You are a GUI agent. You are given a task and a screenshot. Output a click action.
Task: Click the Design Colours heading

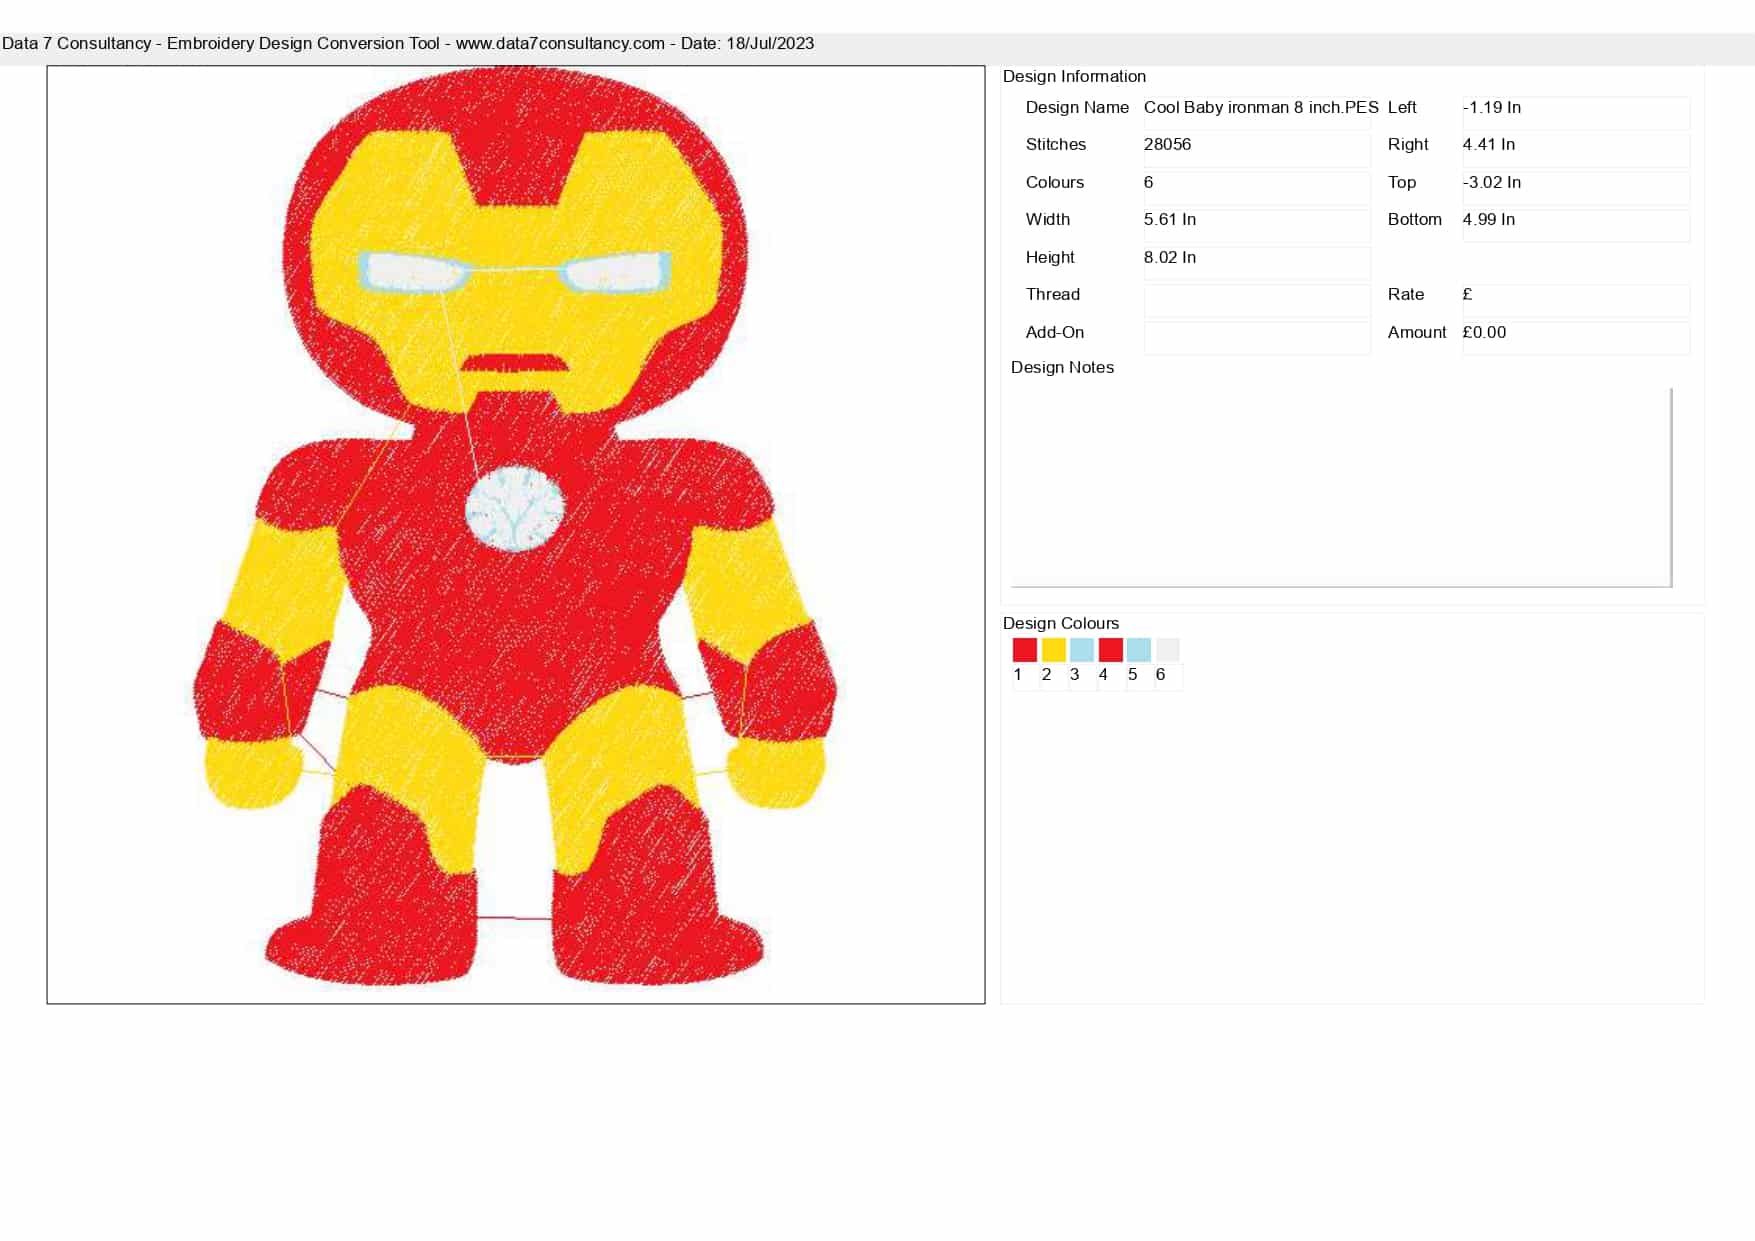click(1061, 623)
